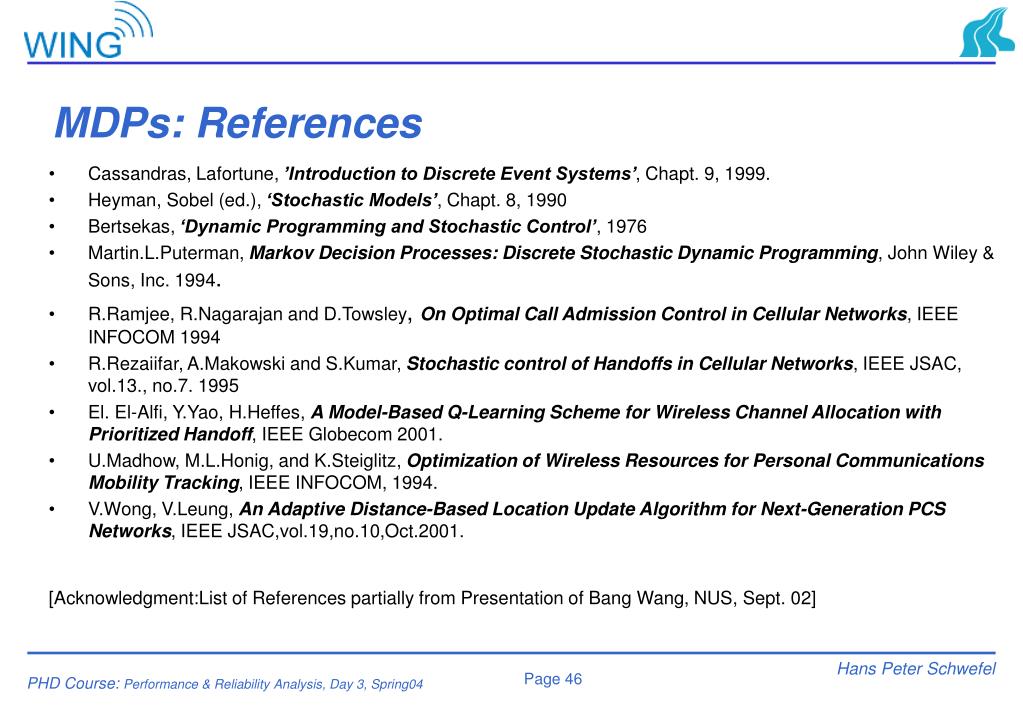Click the 'Hans Peter Schwefel' footer name
The image size is (1023, 708).
[916, 669]
